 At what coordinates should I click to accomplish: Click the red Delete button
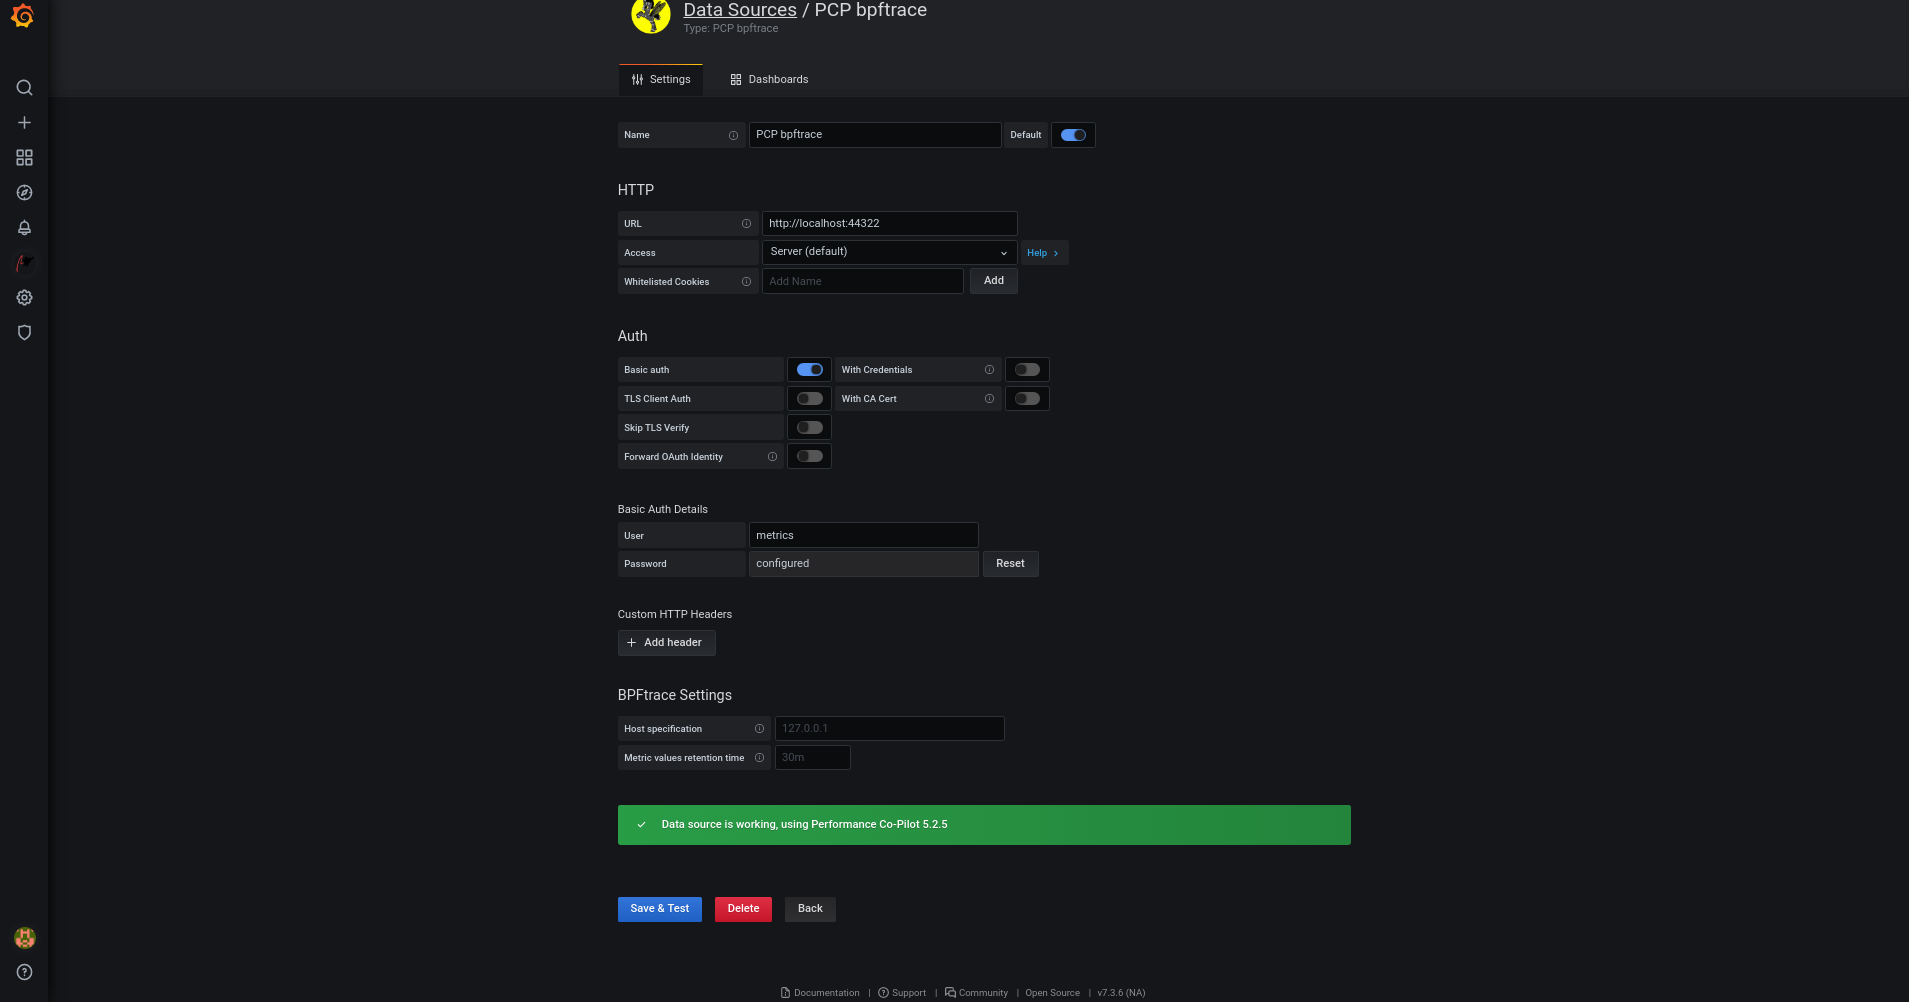743,909
